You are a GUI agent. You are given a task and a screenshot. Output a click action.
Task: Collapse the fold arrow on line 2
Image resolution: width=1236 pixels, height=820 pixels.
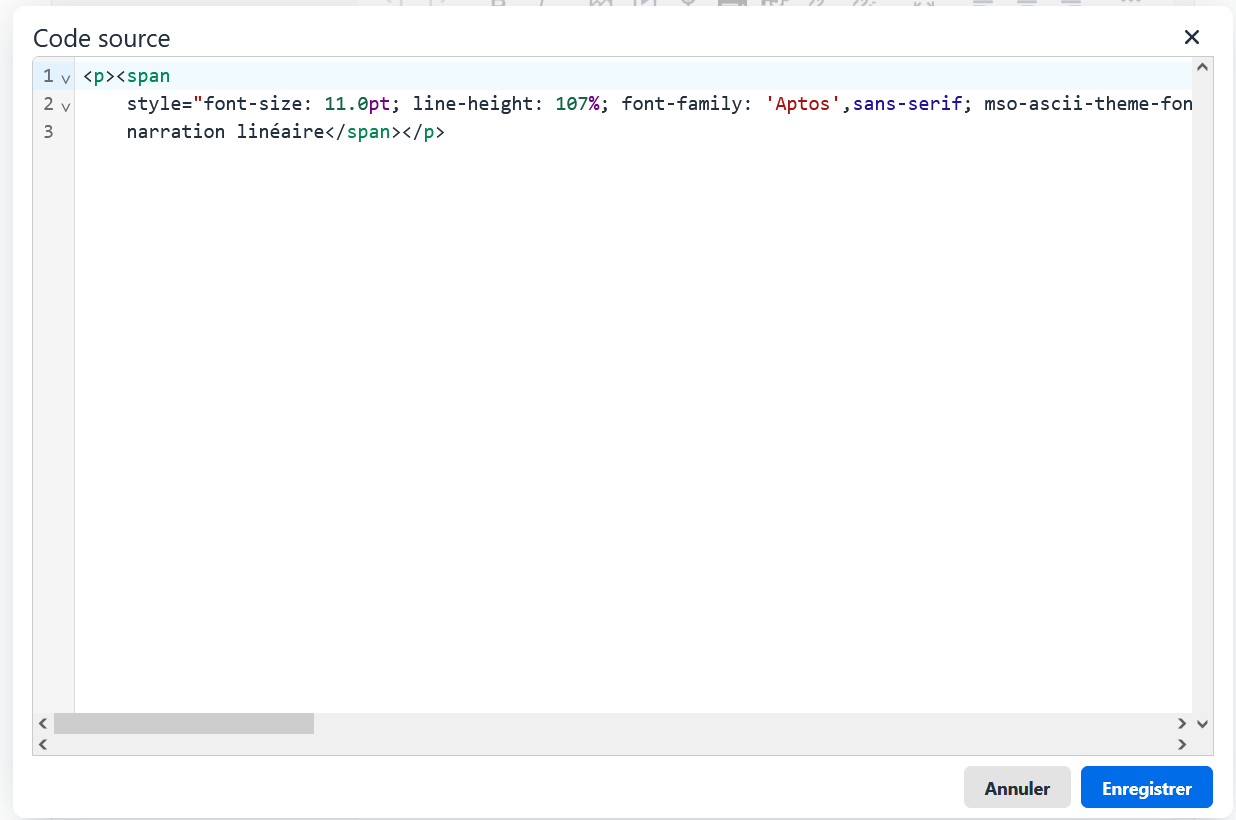tap(66, 106)
